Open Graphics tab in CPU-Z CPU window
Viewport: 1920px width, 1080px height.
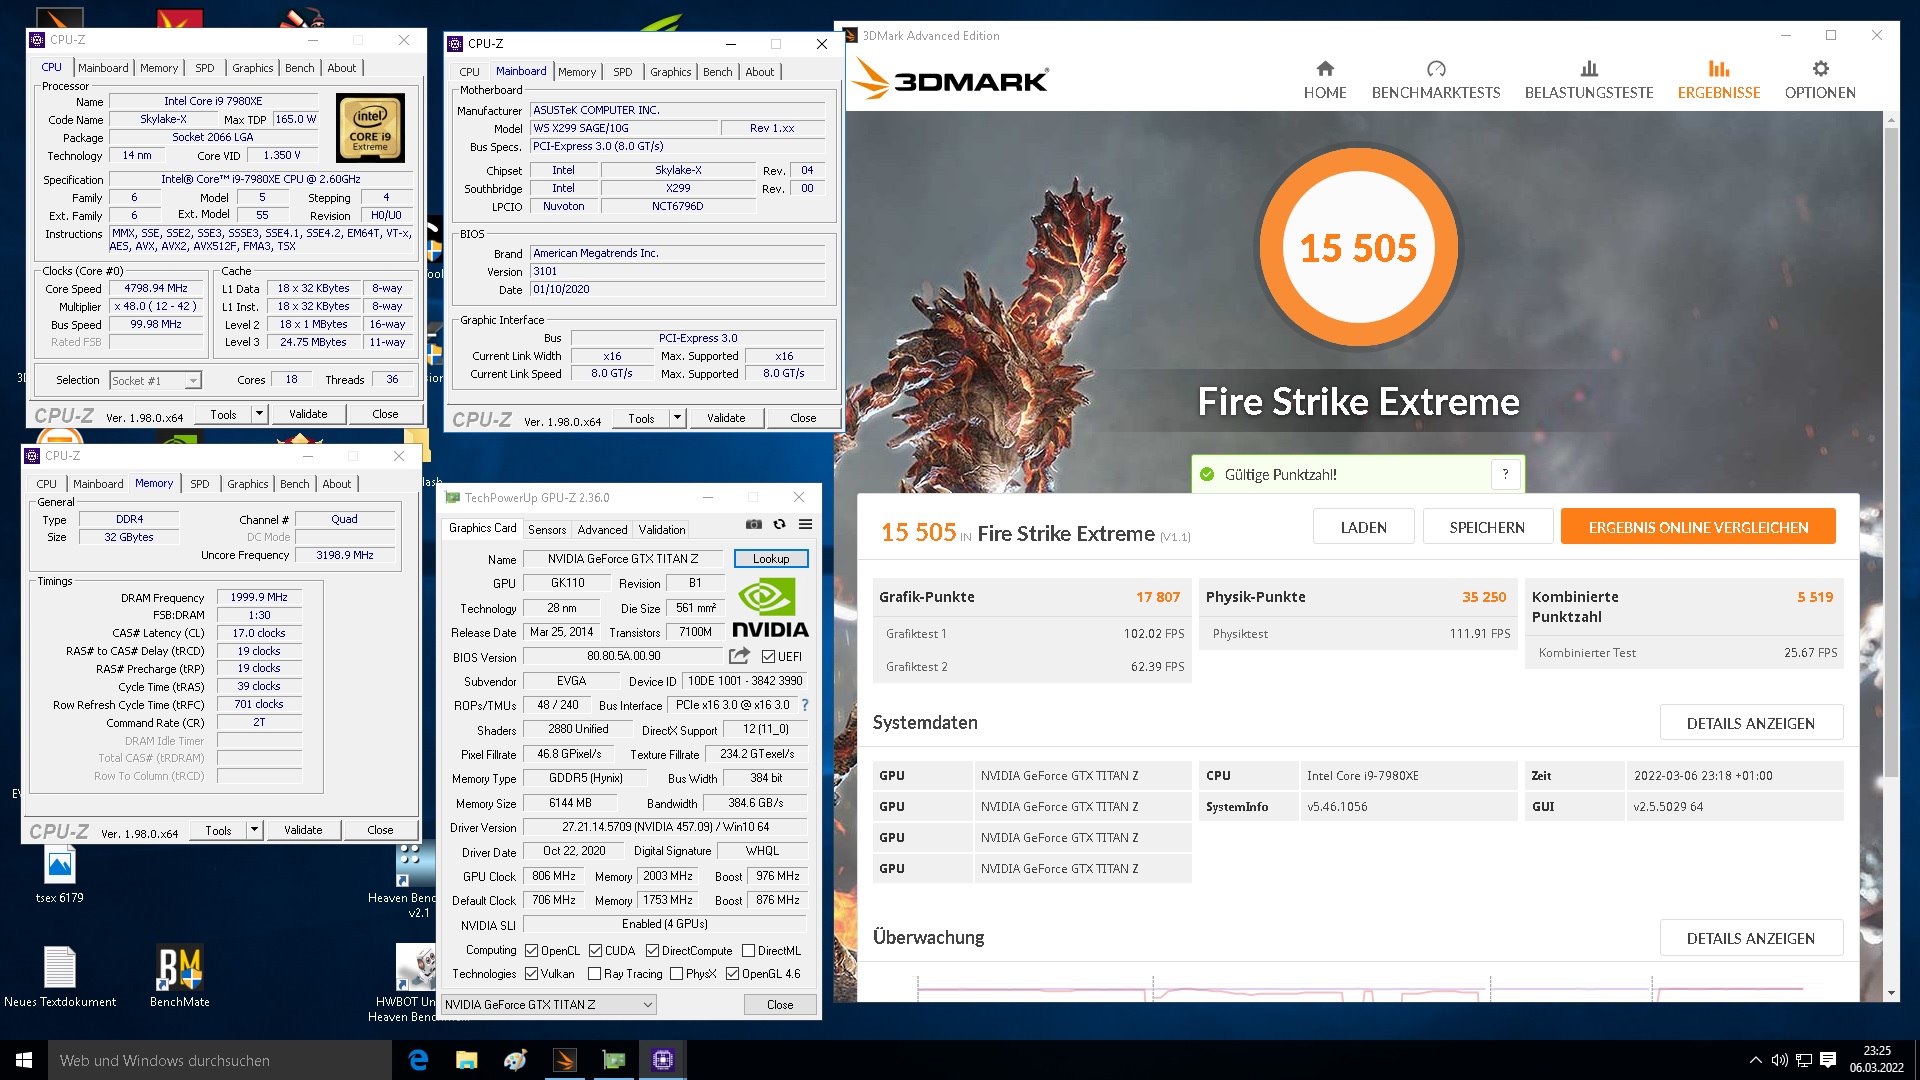pos(252,68)
